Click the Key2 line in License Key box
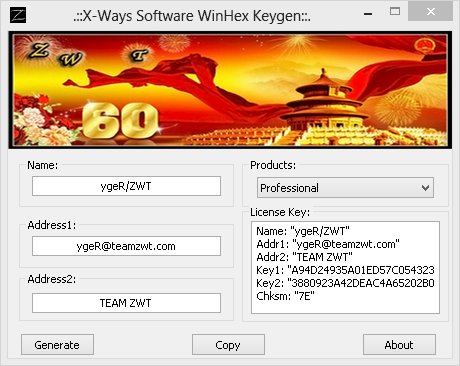The image size is (460, 366). click(x=345, y=283)
